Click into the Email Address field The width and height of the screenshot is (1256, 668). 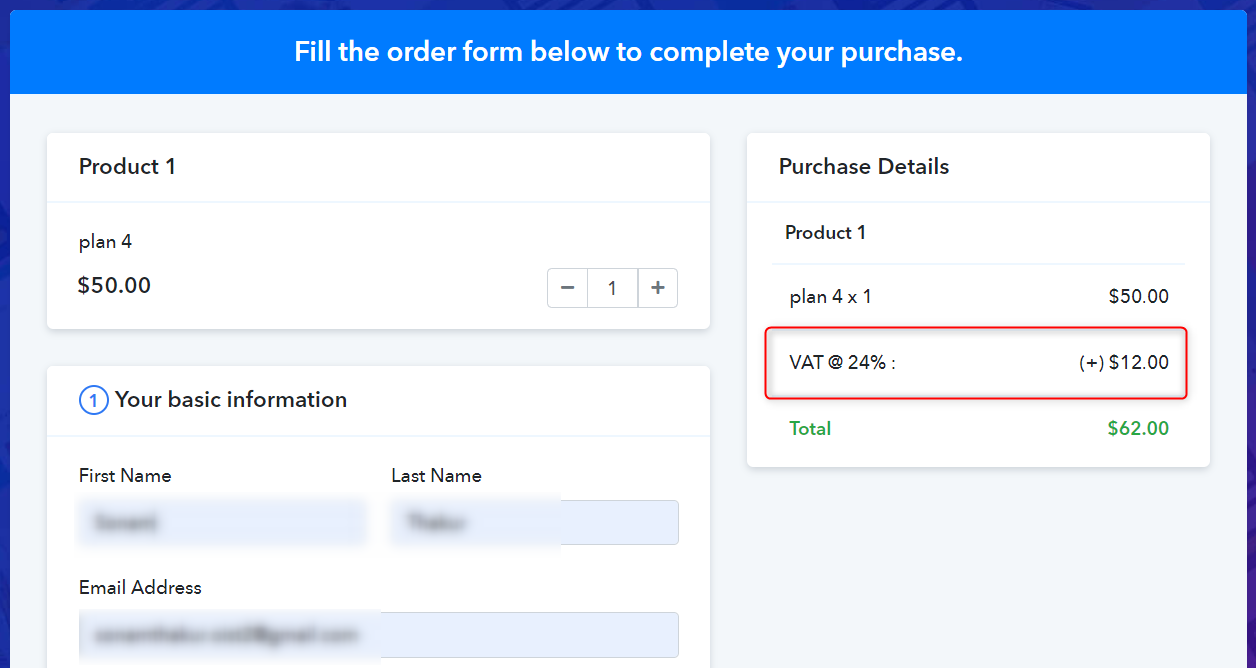pyautogui.click(x=379, y=634)
